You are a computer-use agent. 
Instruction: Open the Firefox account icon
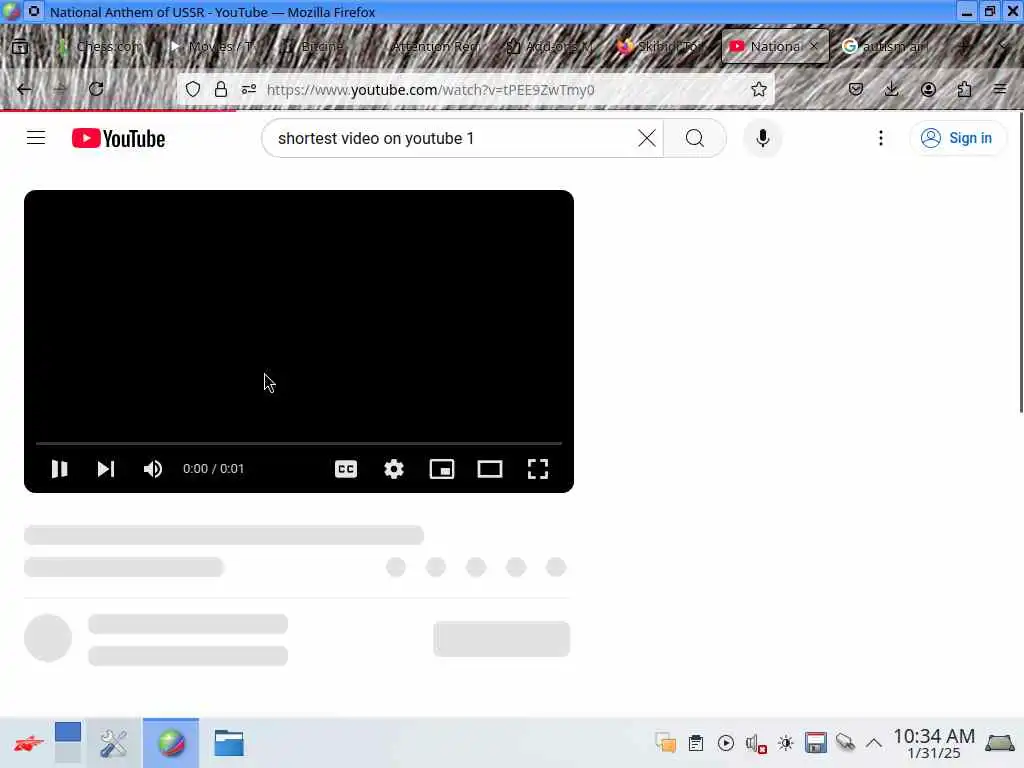928,89
